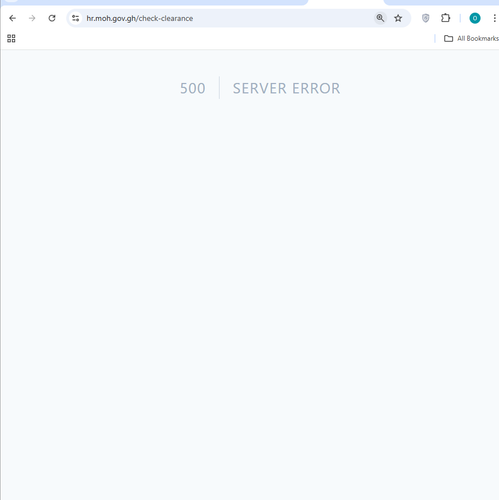This screenshot has width=499, height=500.
Task: Go back to the previous page
Action: point(12,18)
